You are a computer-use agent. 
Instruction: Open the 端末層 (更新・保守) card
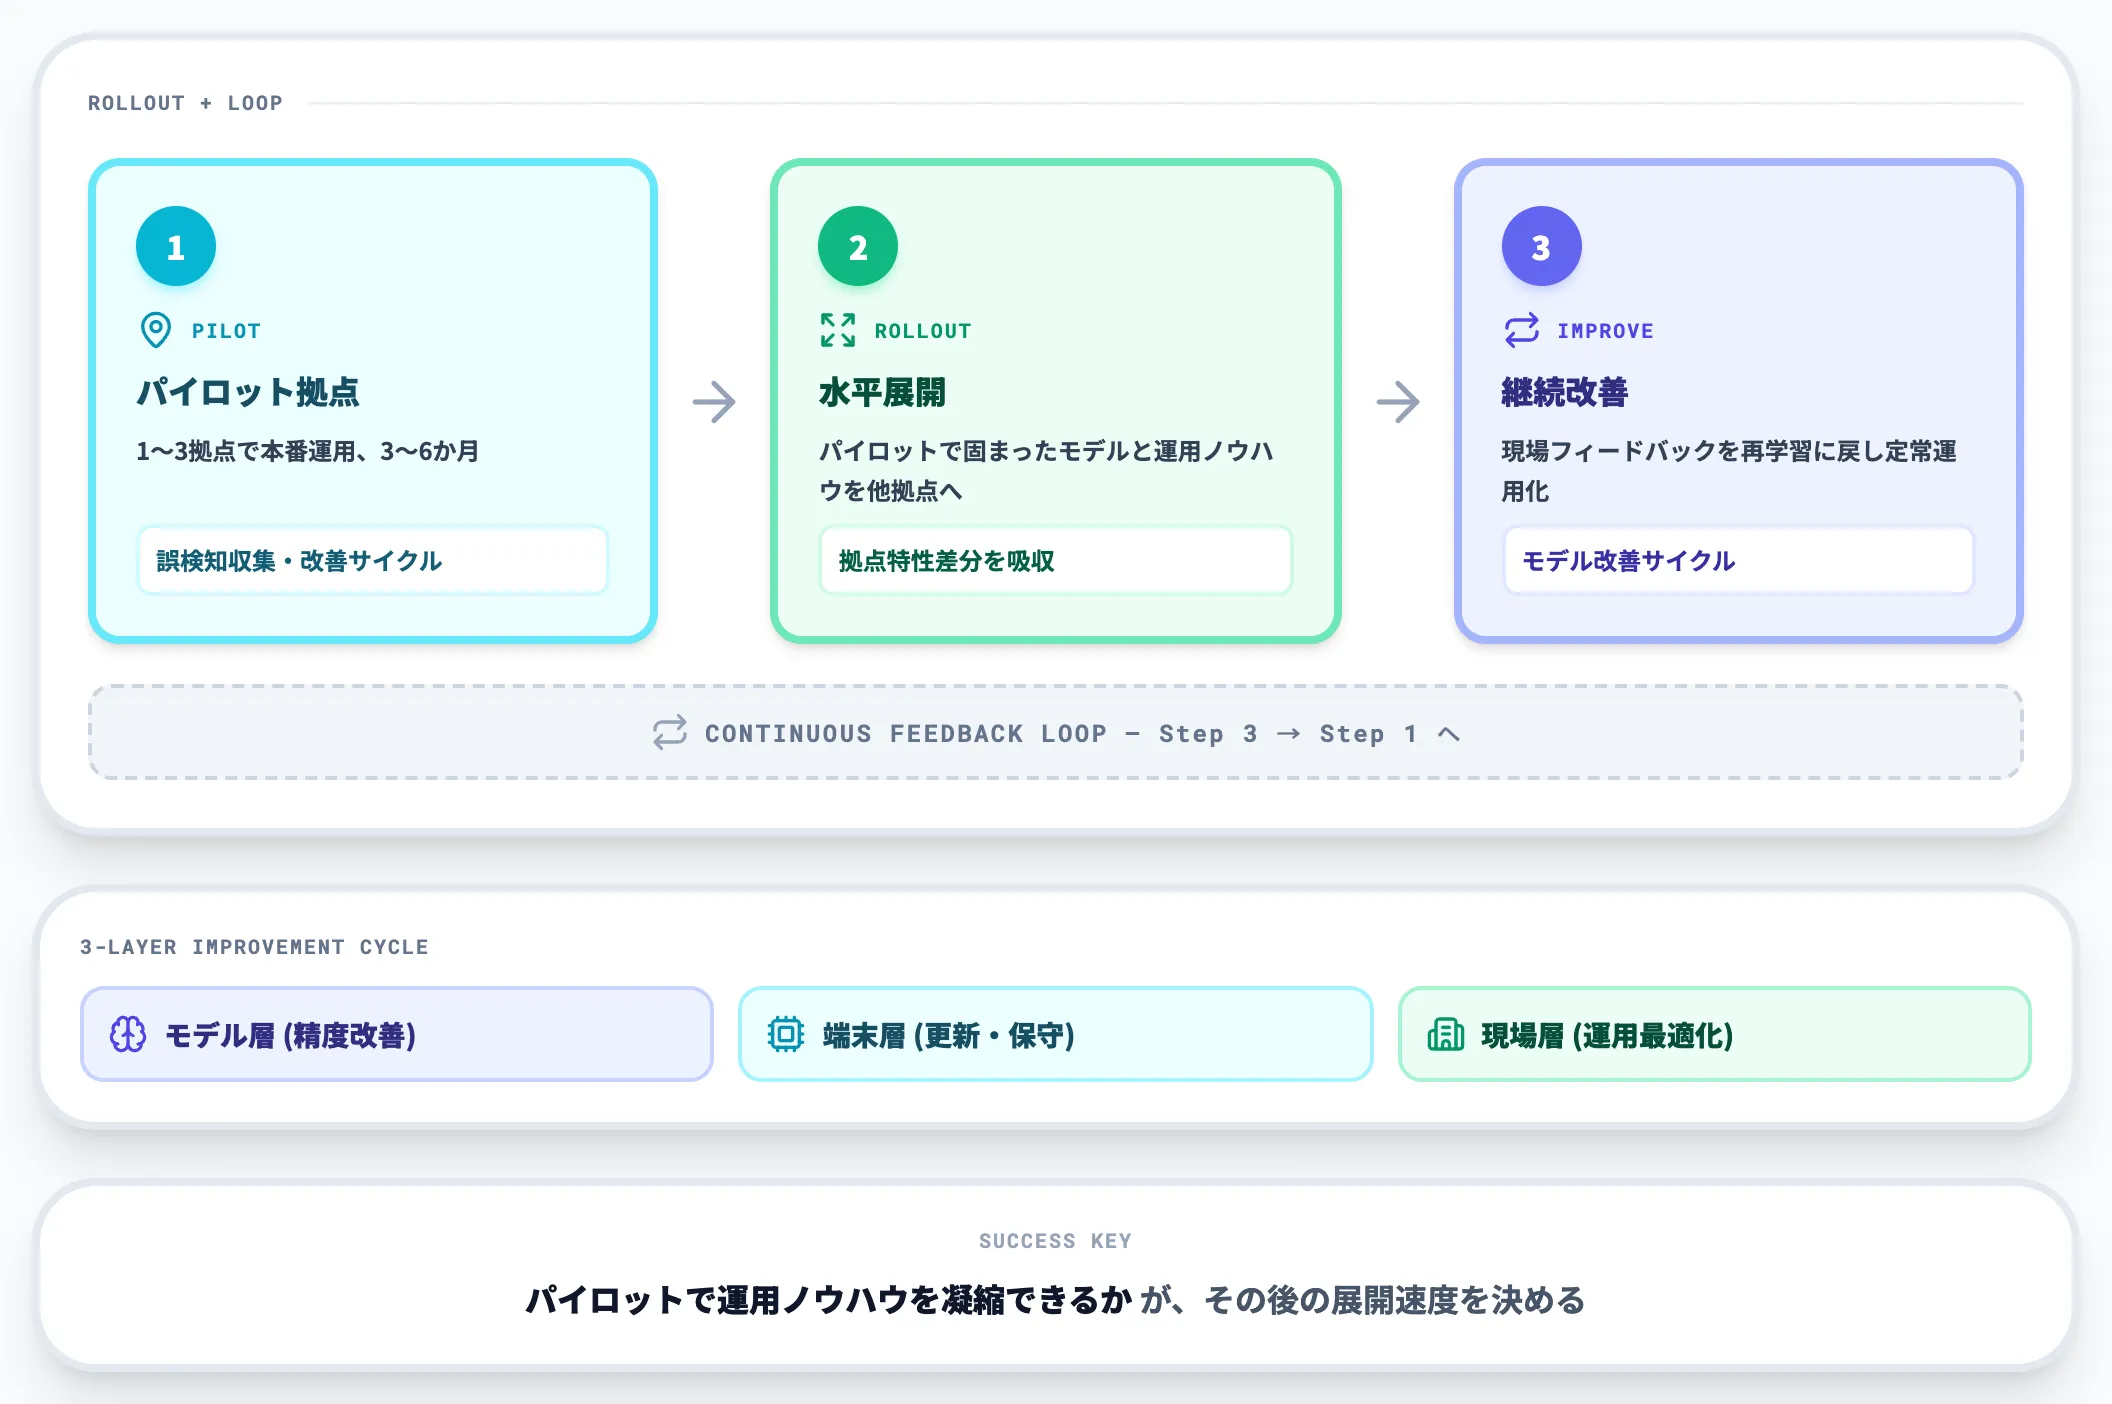click(1056, 1034)
